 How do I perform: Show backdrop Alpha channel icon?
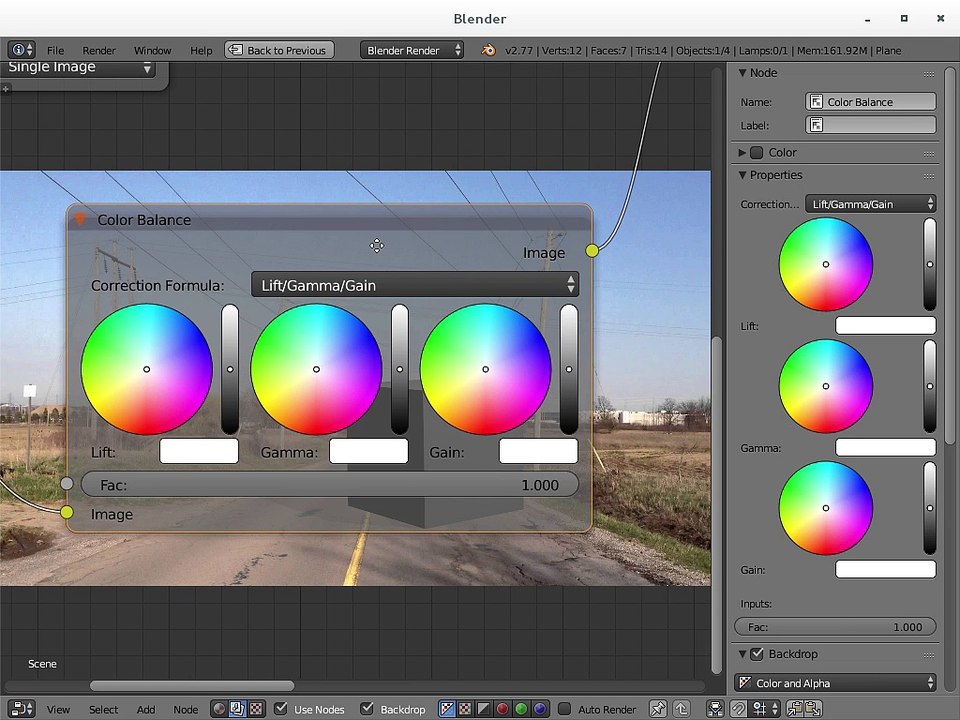click(484, 709)
